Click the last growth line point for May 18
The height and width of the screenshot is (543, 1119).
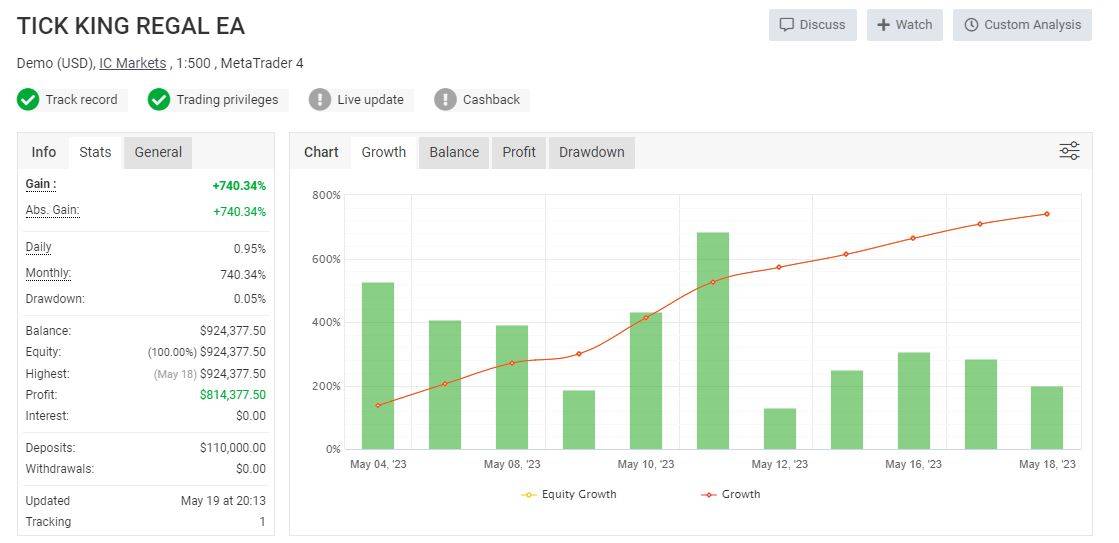[1047, 214]
